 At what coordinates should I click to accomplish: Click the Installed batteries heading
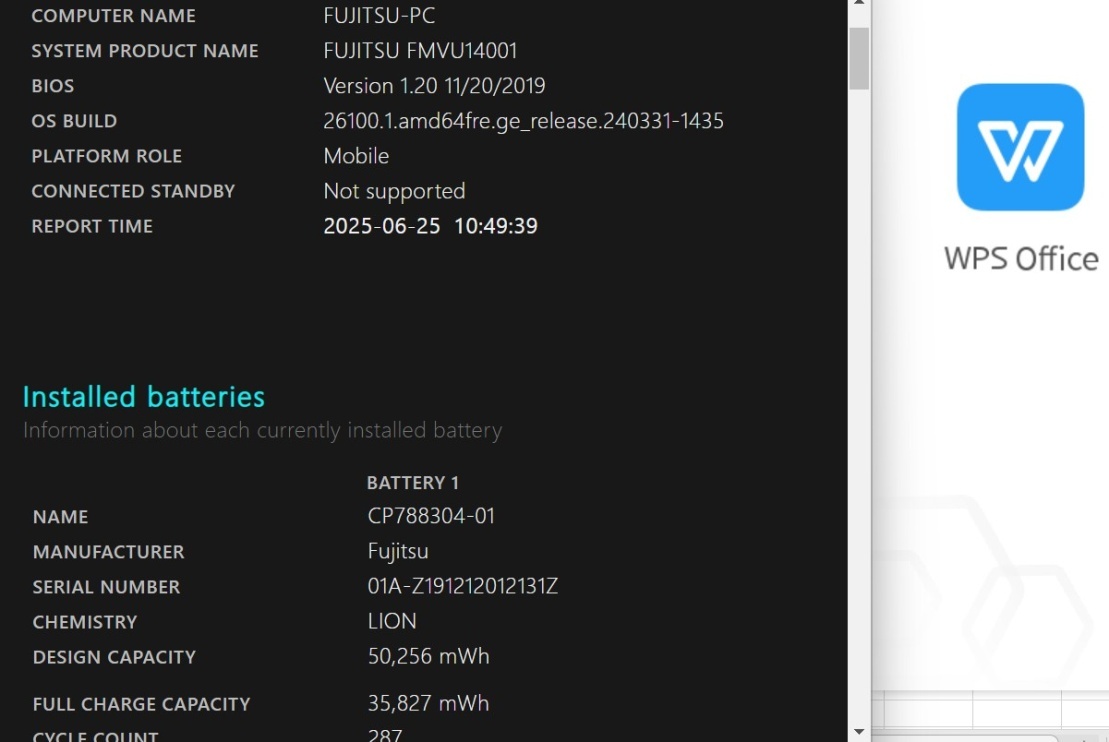coord(144,397)
